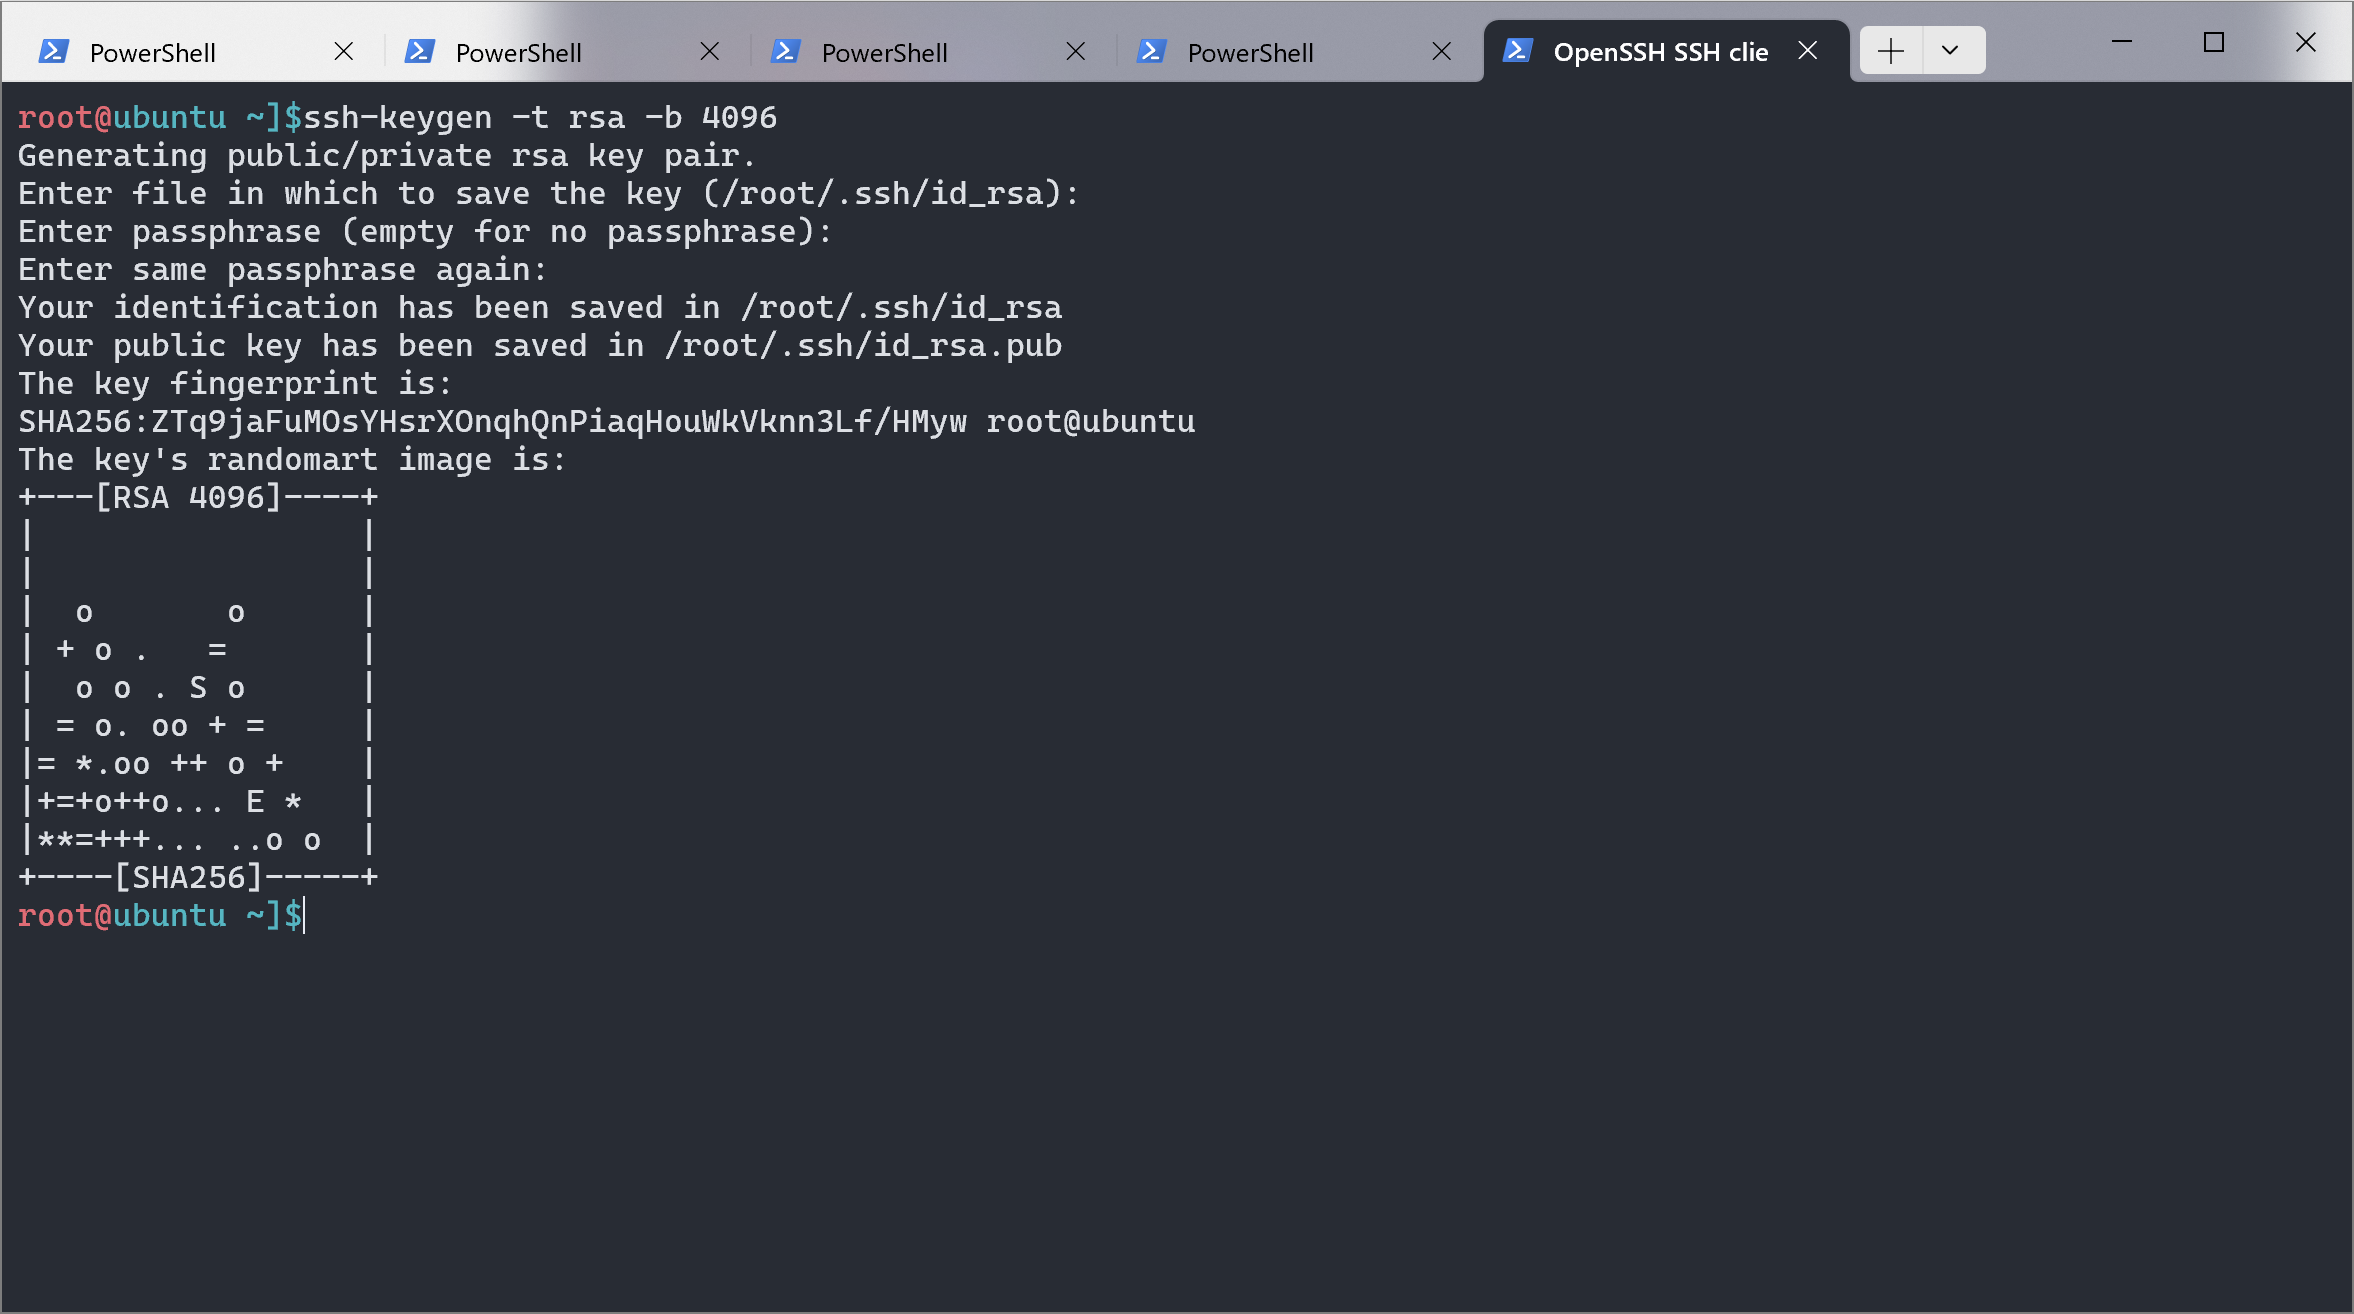Open a new tab with the plus button
2354x1314 pixels.
(x=1890, y=51)
